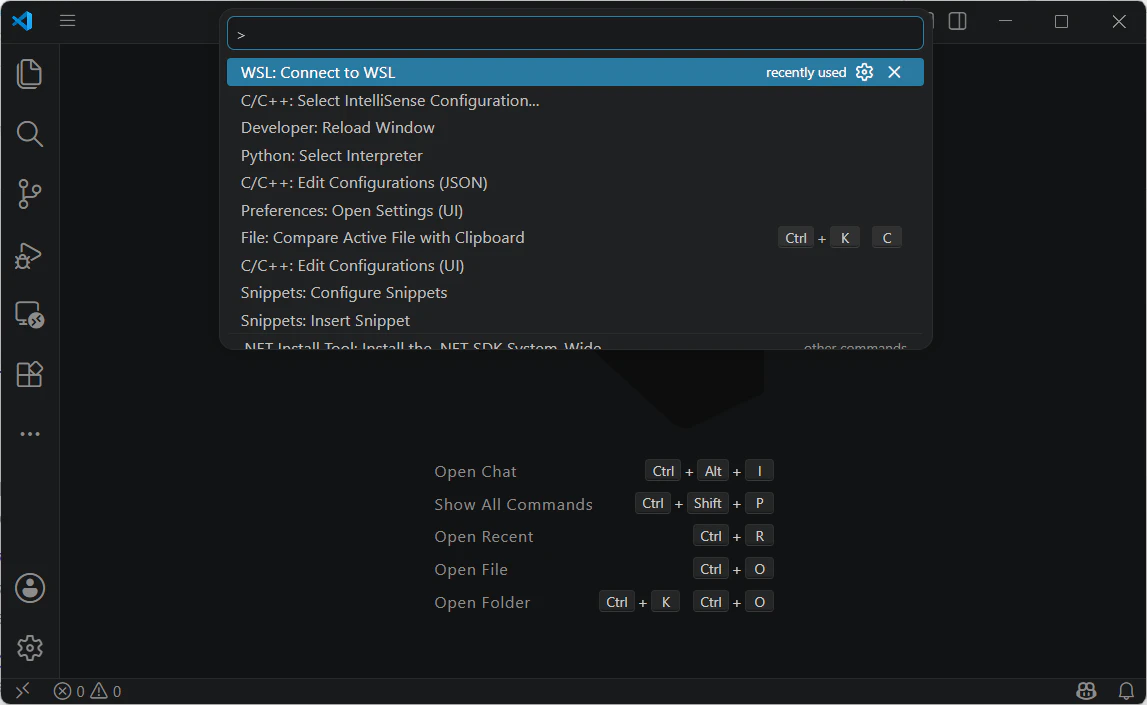Open a remote window from status bar
The width and height of the screenshot is (1147, 705).
(x=23, y=690)
